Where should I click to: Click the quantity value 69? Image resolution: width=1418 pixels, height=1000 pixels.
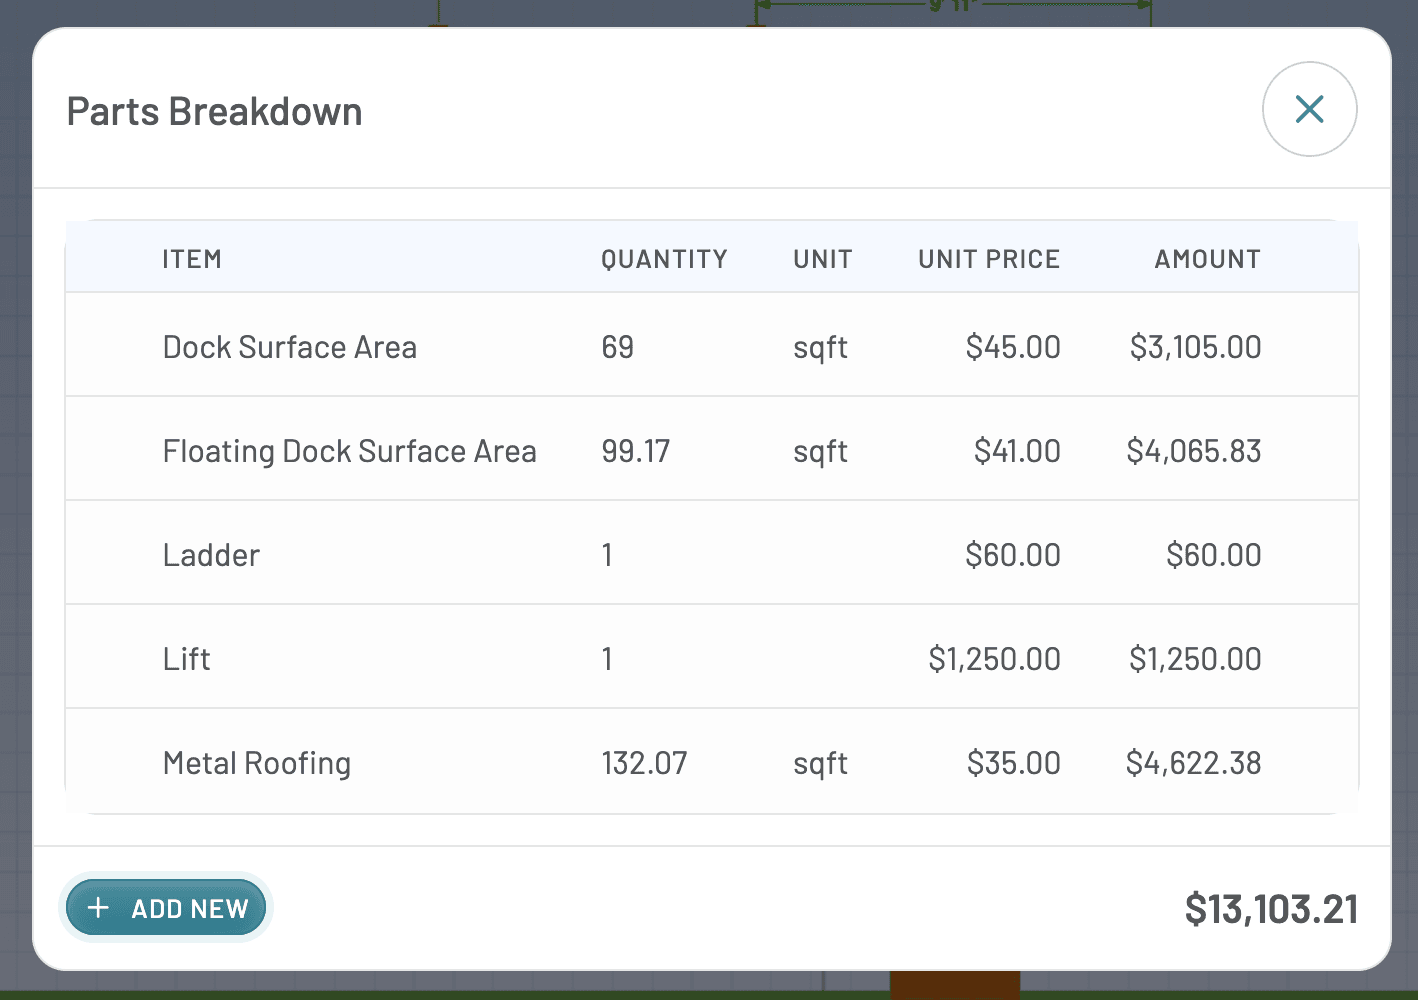(617, 347)
